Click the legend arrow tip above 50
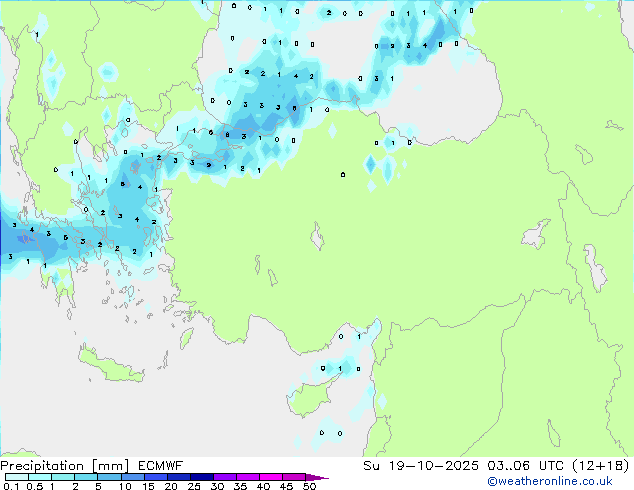 point(317,477)
